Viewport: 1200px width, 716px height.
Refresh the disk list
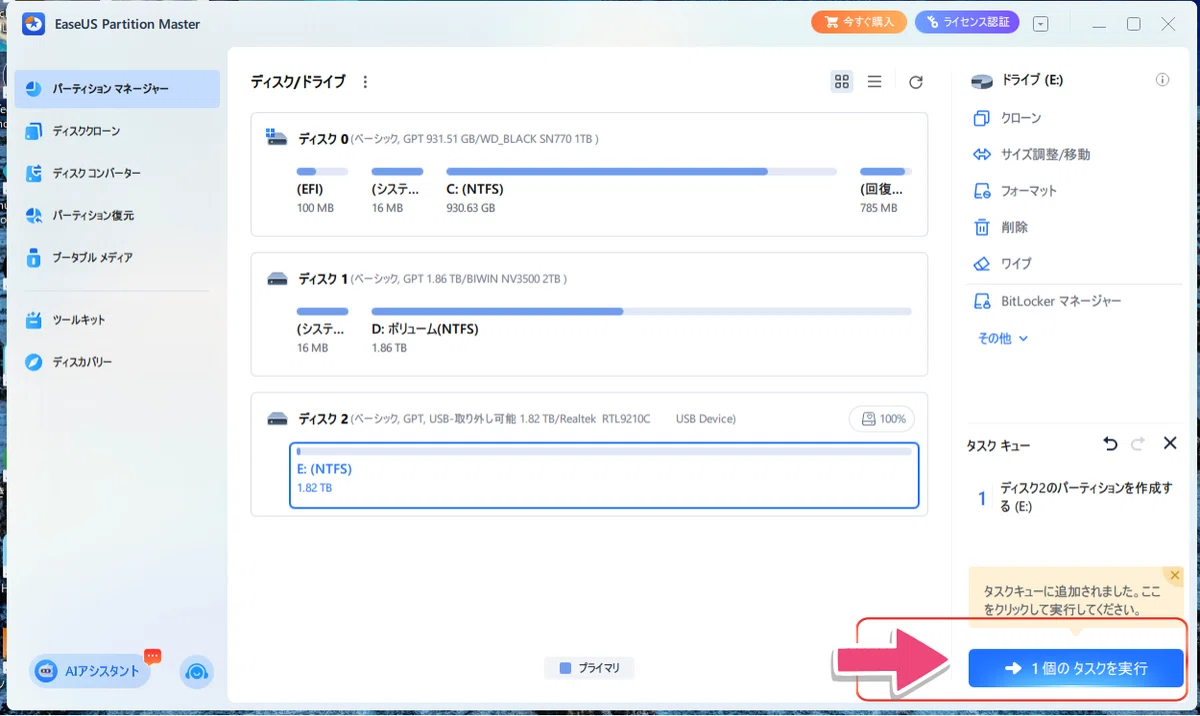pos(916,82)
